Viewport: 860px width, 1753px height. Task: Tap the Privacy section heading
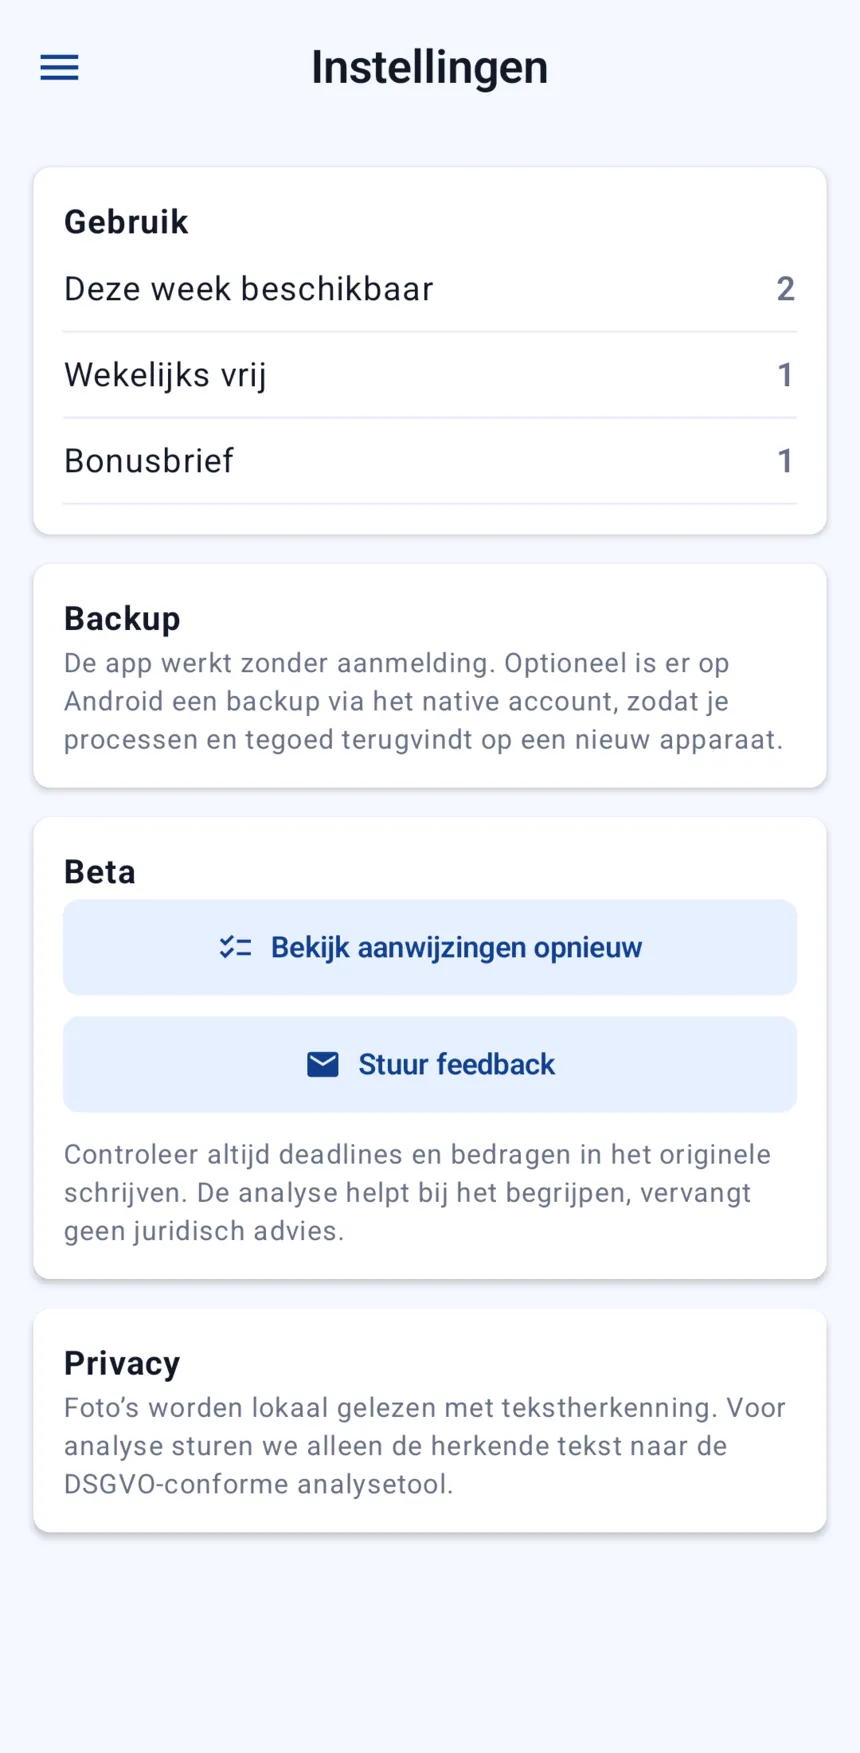122,1363
